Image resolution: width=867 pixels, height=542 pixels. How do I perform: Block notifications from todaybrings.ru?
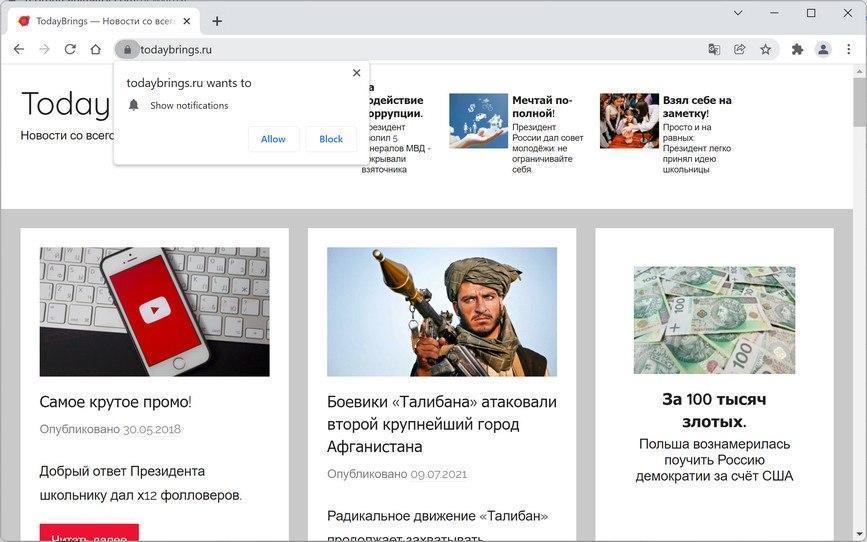(x=331, y=139)
